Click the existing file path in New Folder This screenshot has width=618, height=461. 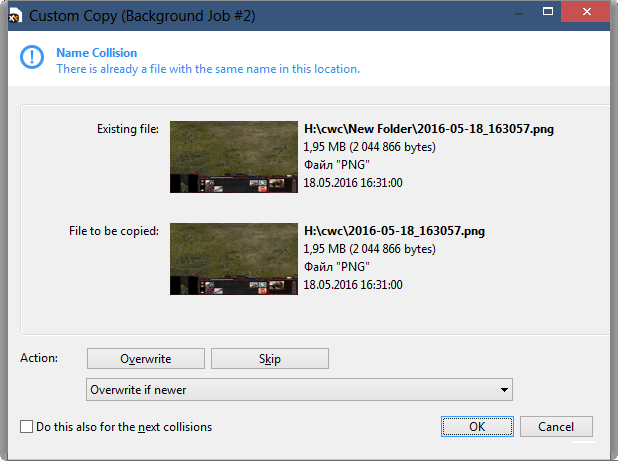click(x=430, y=129)
